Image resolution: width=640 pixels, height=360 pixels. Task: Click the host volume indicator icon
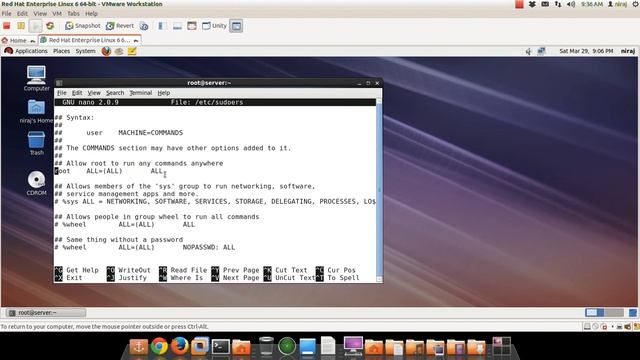point(571,4)
